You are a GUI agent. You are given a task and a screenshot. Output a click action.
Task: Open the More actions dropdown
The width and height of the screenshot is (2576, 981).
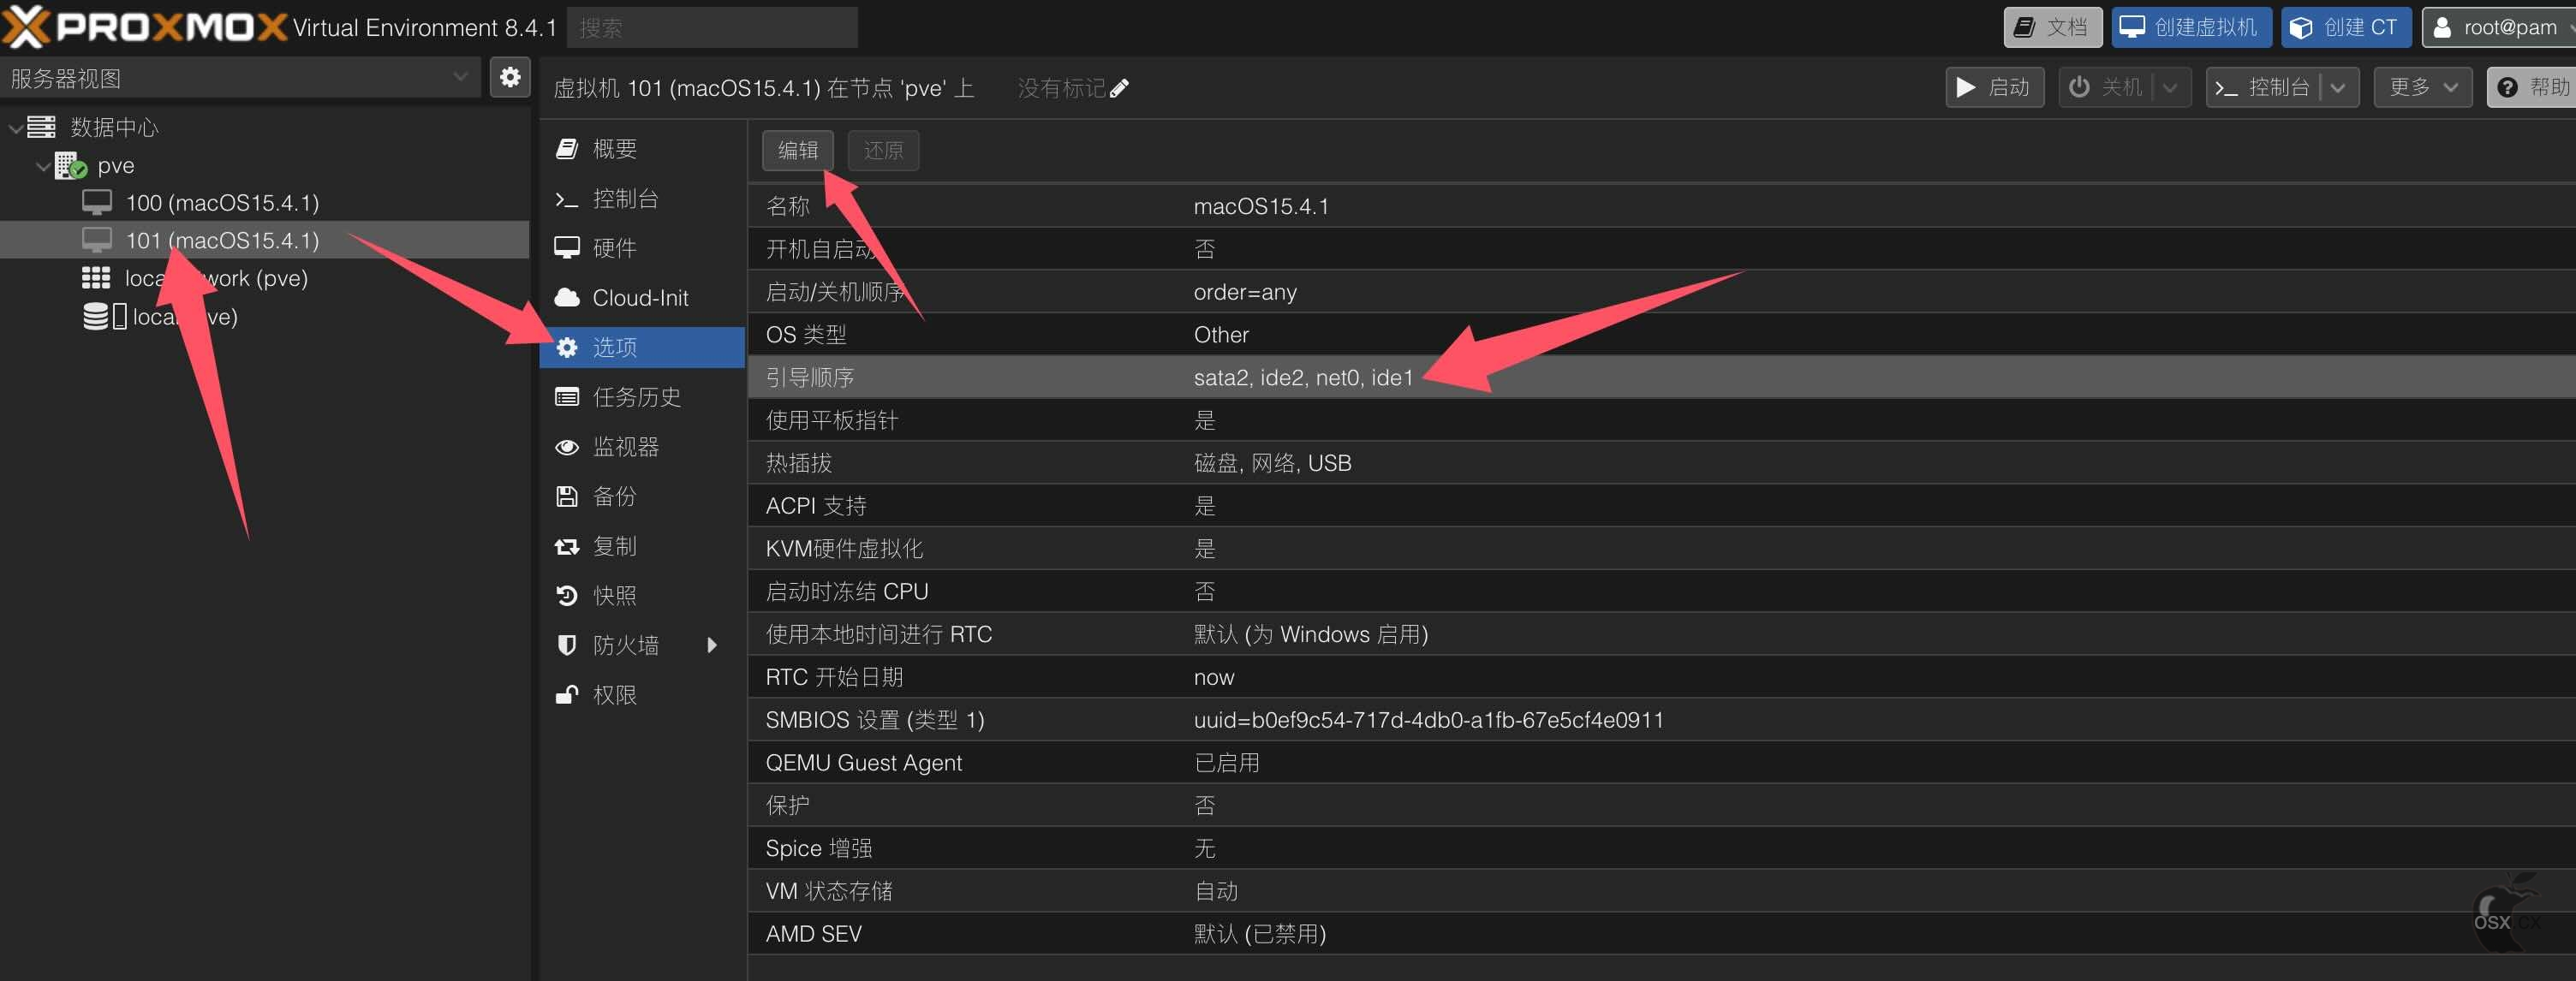2423,88
